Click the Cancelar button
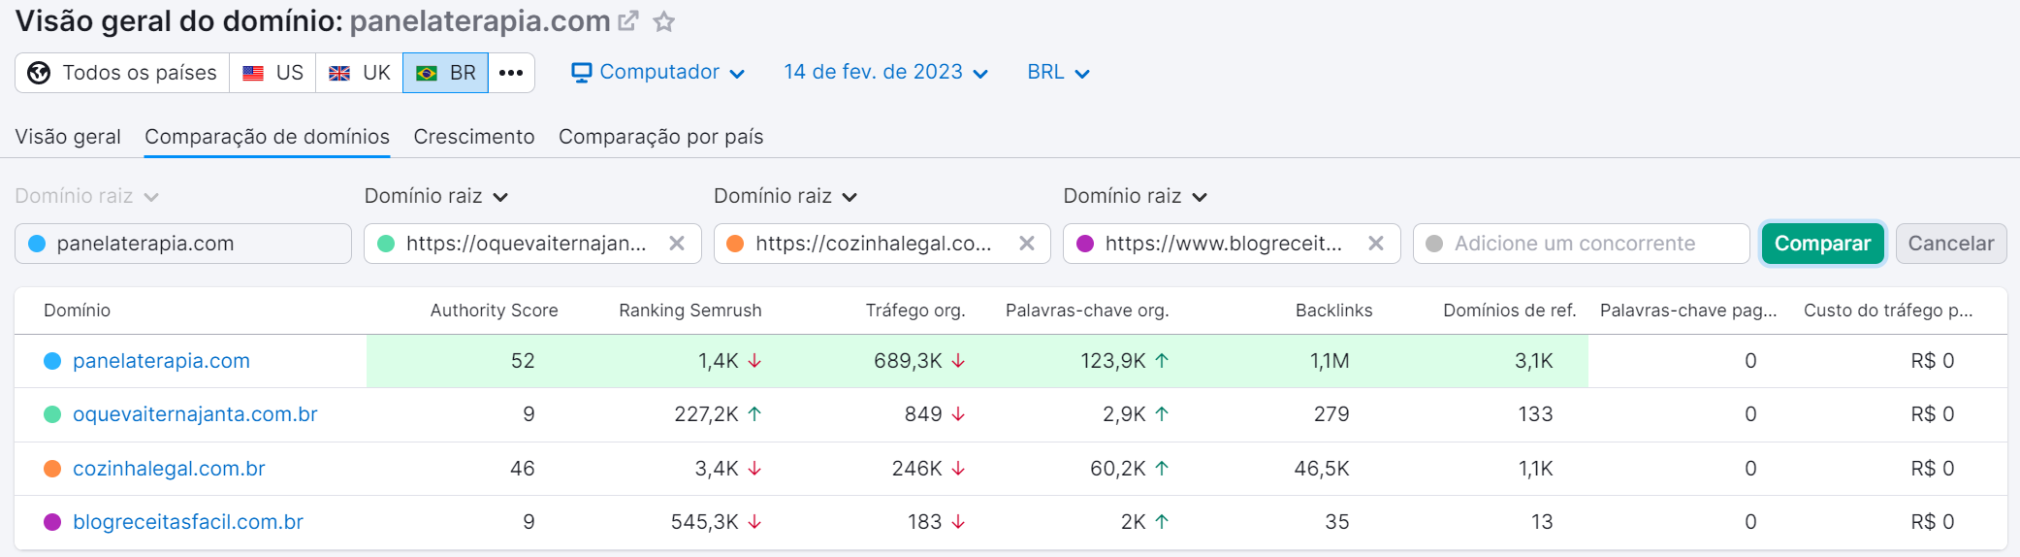The height and width of the screenshot is (557, 2020). coord(1950,244)
